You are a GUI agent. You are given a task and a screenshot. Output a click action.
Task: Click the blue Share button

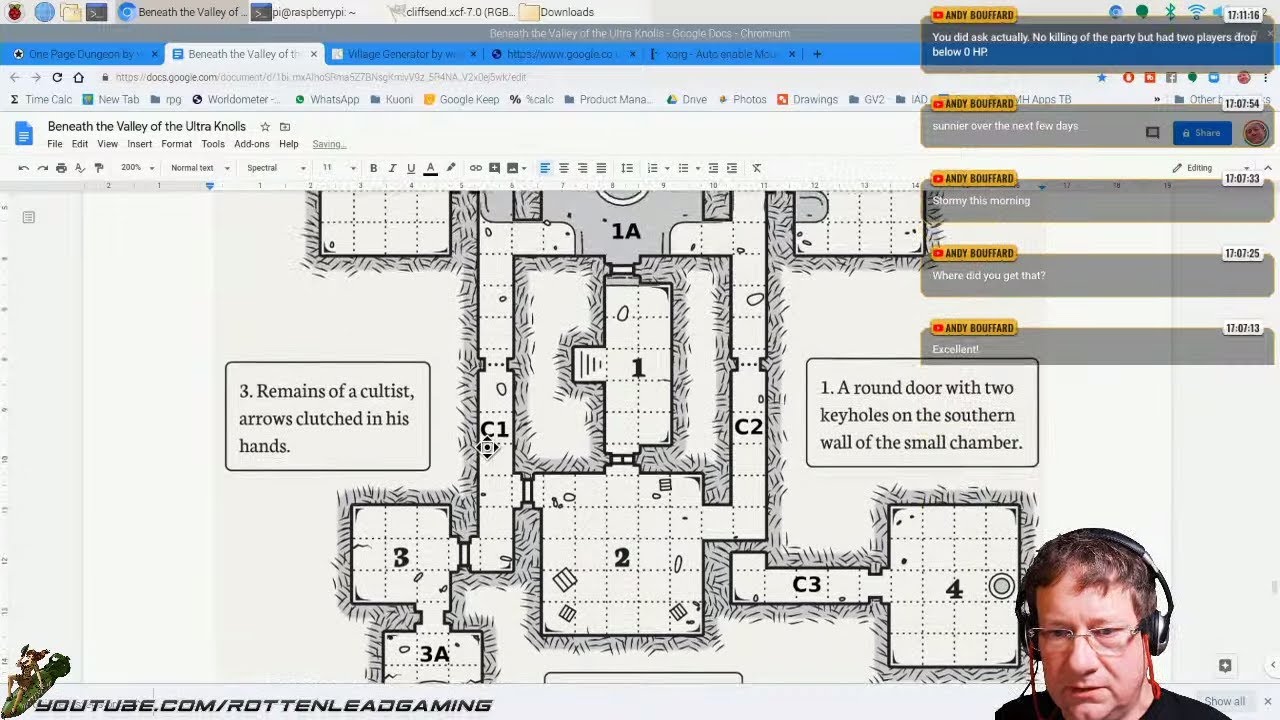tap(1202, 133)
